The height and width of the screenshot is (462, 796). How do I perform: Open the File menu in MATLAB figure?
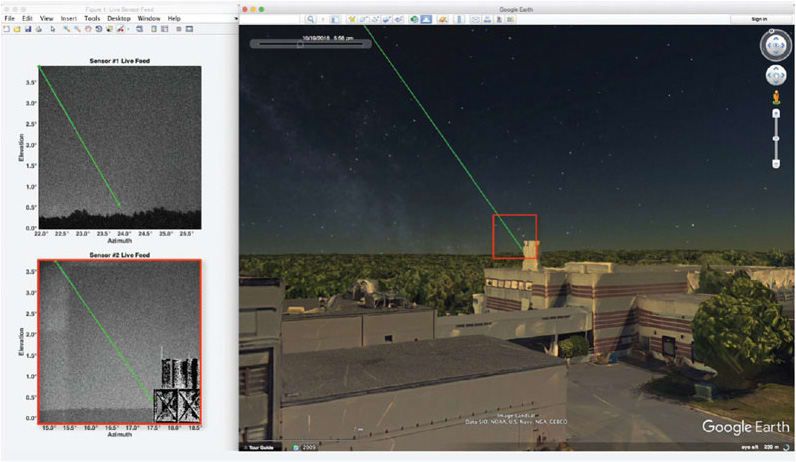9,18
